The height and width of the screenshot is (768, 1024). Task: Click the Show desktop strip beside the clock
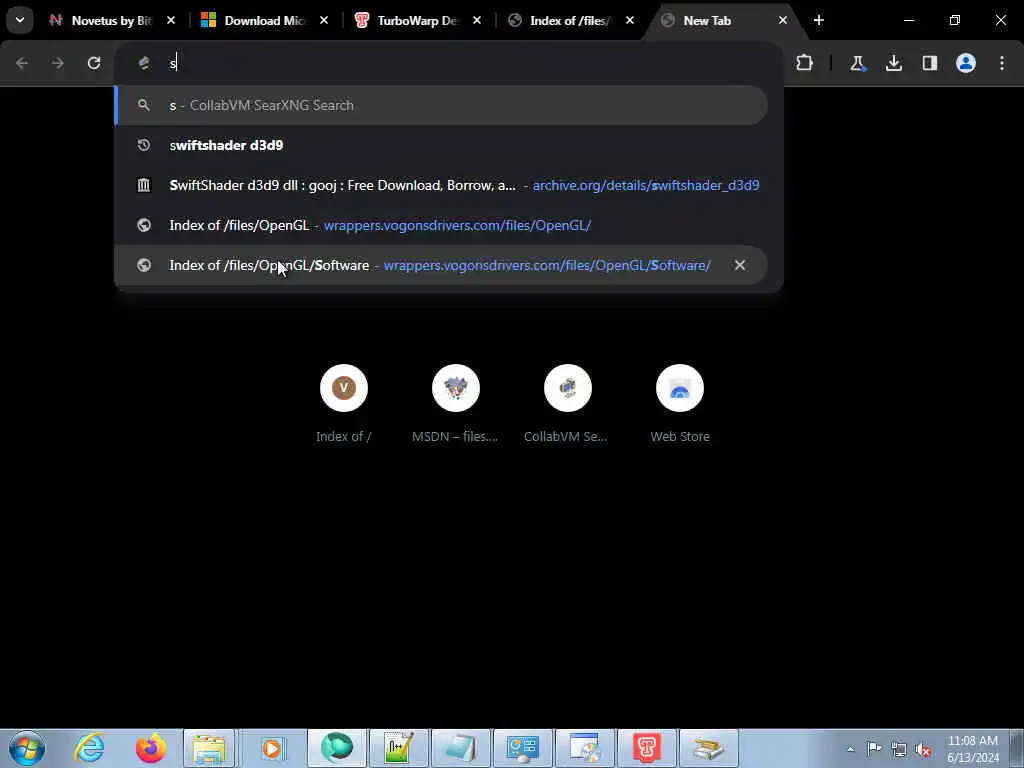click(x=1016, y=748)
